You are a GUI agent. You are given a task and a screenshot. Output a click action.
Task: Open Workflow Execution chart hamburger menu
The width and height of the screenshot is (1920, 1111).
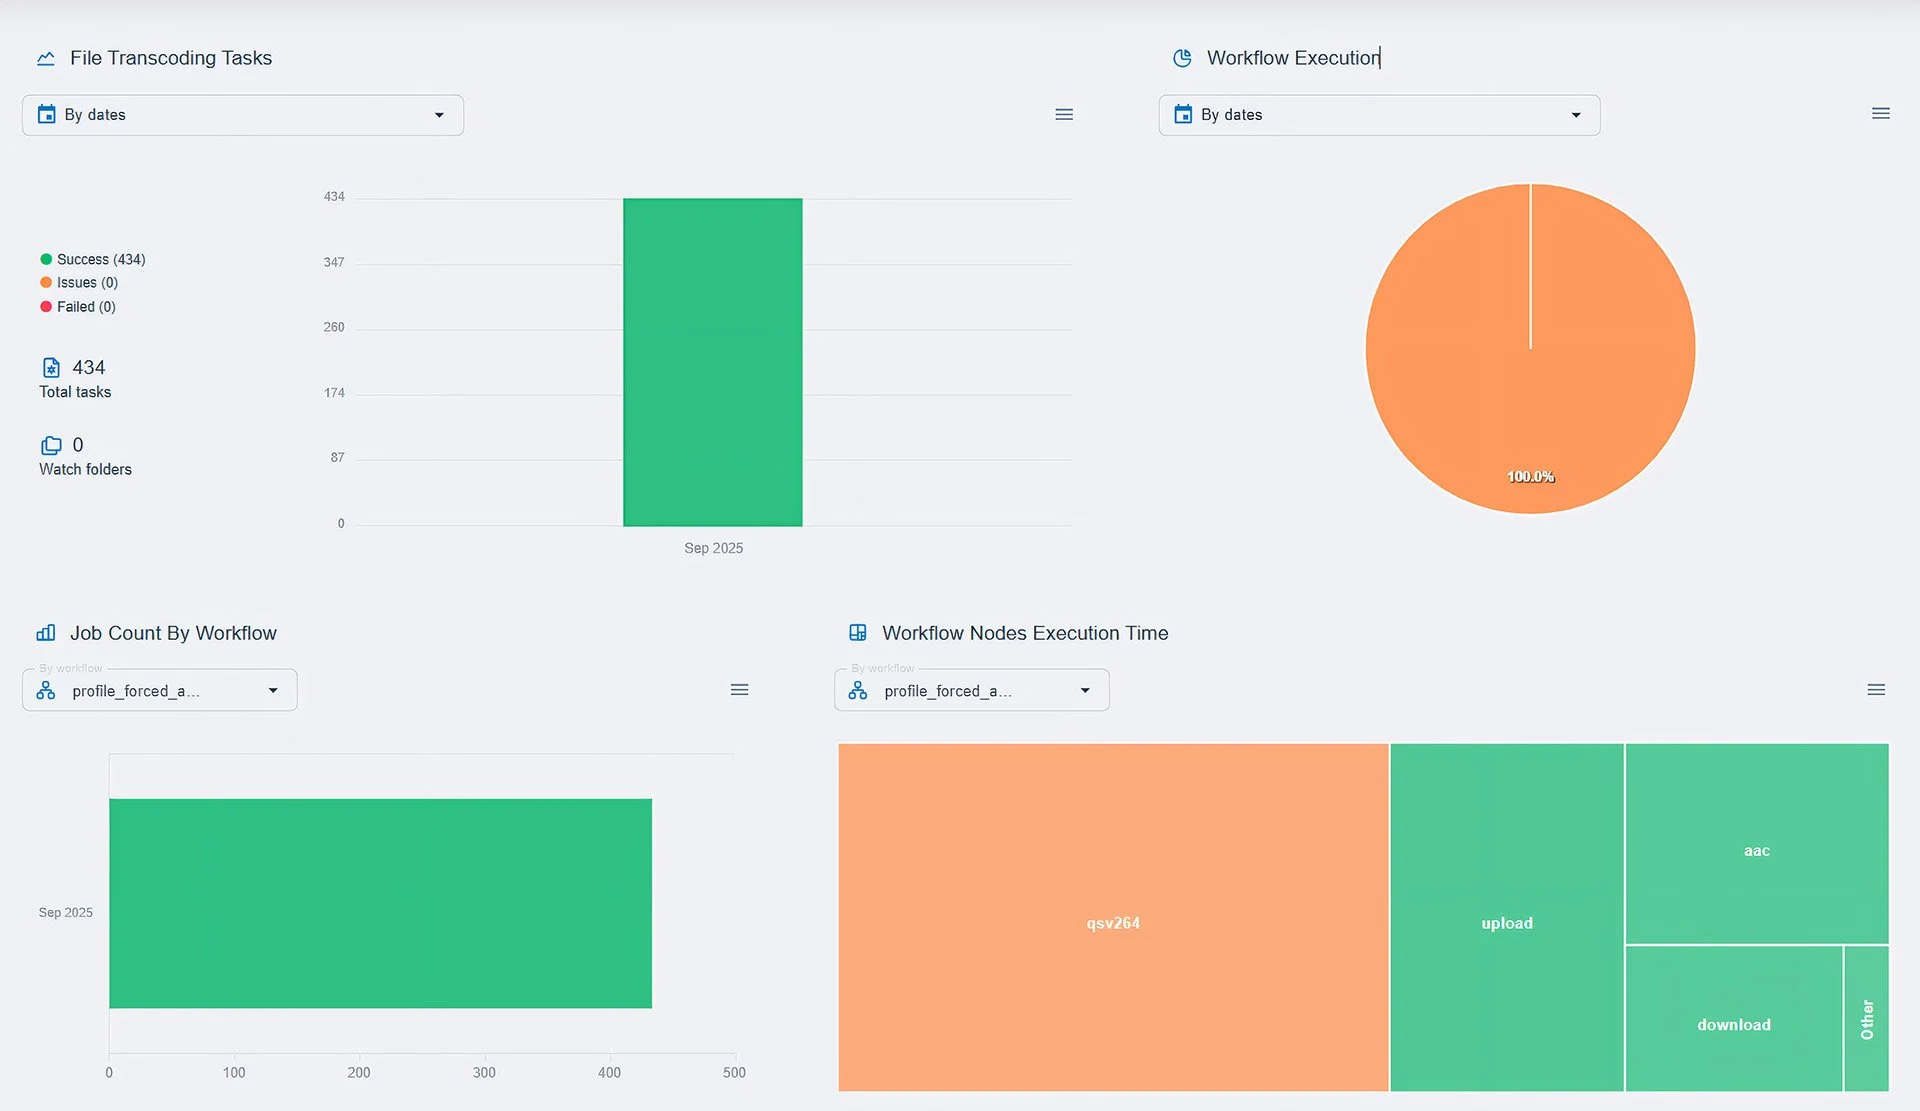pos(1880,114)
